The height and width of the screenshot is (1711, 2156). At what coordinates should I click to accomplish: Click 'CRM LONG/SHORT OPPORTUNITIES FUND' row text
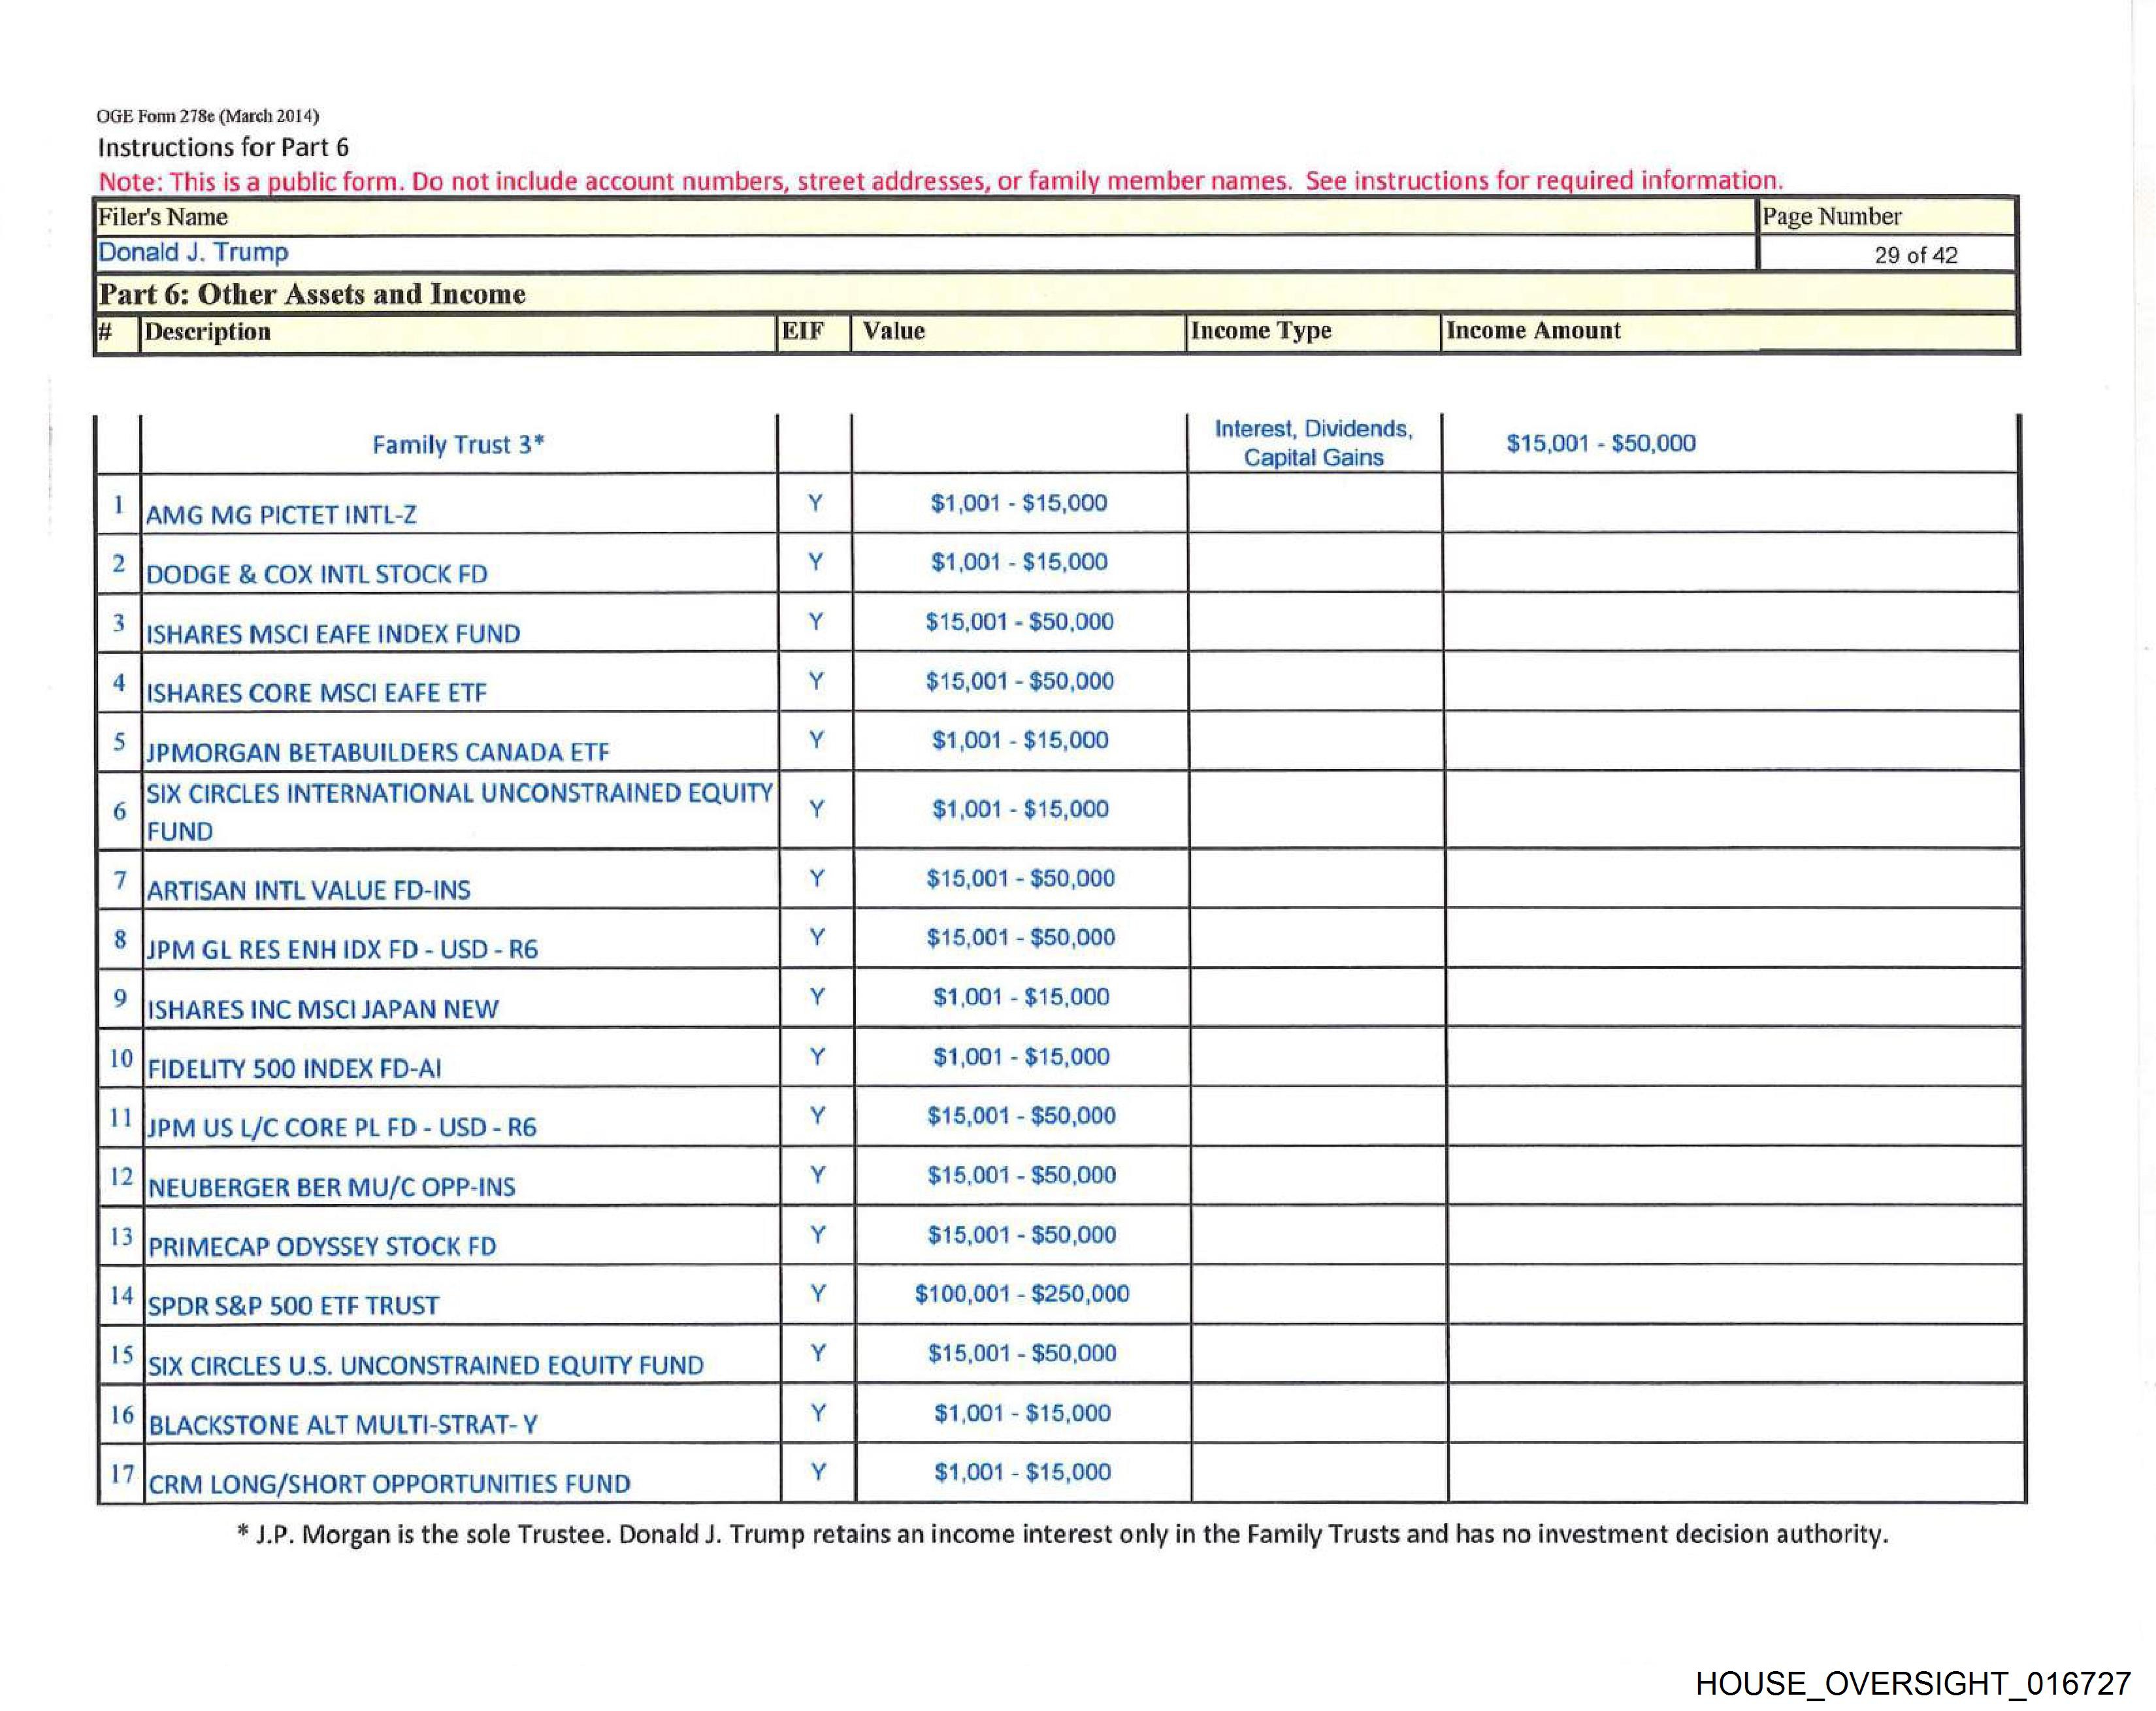point(389,1484)
